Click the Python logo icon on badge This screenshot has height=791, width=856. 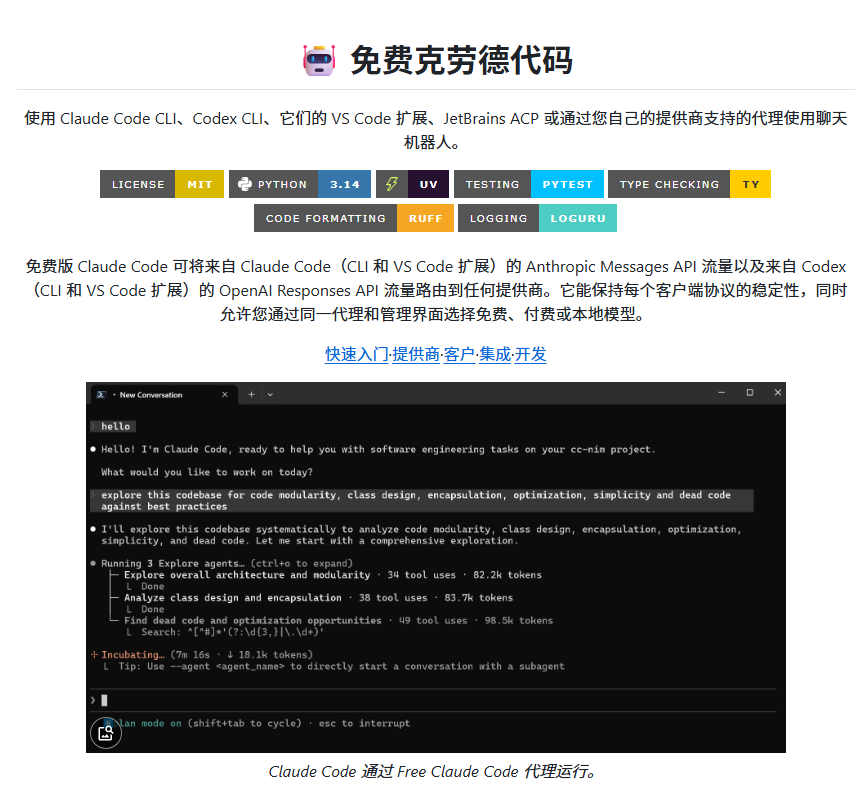(245, 184)
